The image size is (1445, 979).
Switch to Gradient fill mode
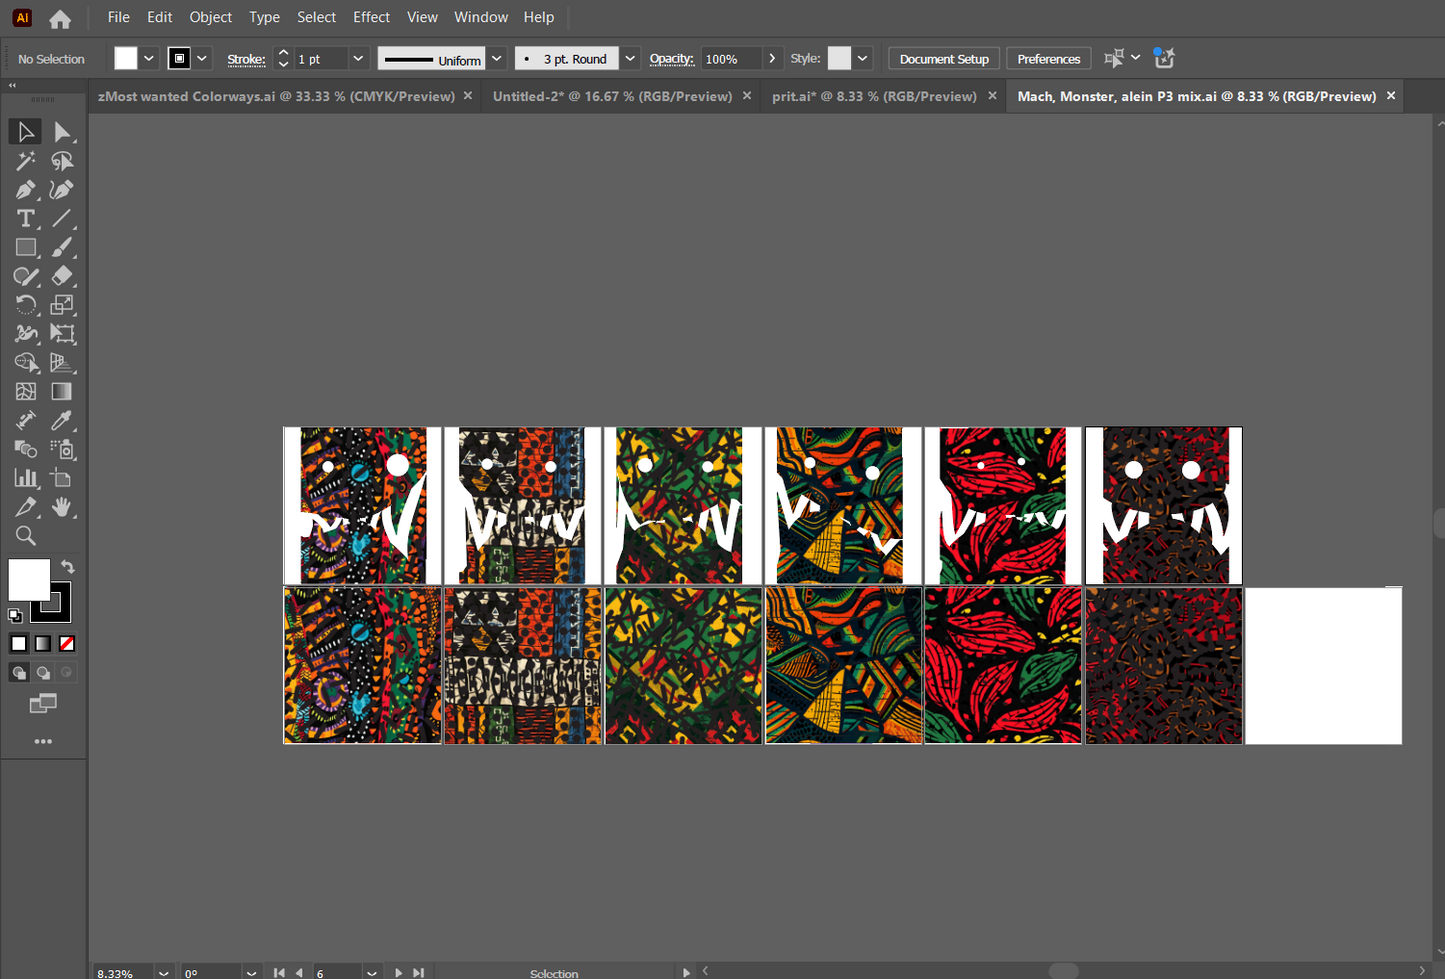pos(43,644)
